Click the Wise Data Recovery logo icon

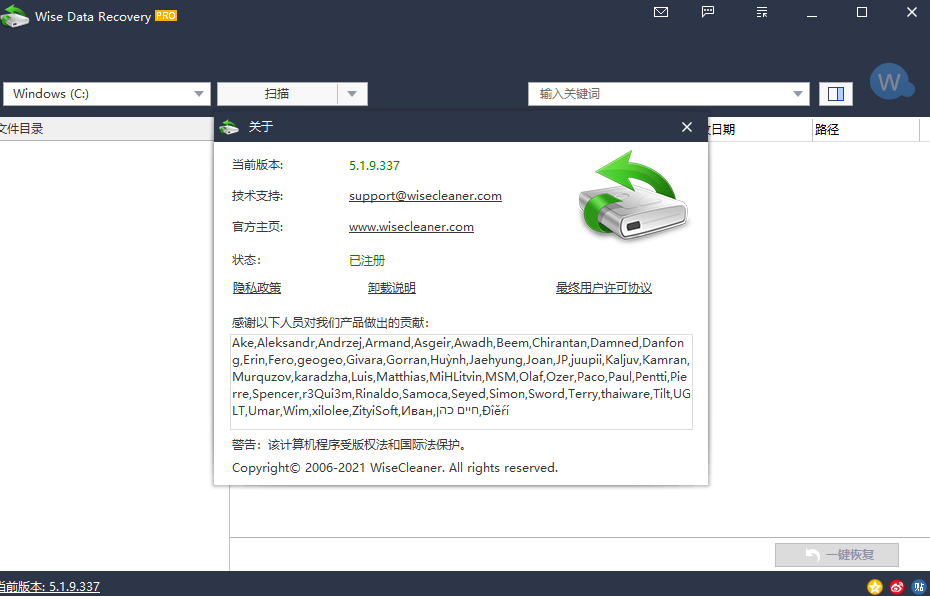pyautogui.click(x=15, y=16)
